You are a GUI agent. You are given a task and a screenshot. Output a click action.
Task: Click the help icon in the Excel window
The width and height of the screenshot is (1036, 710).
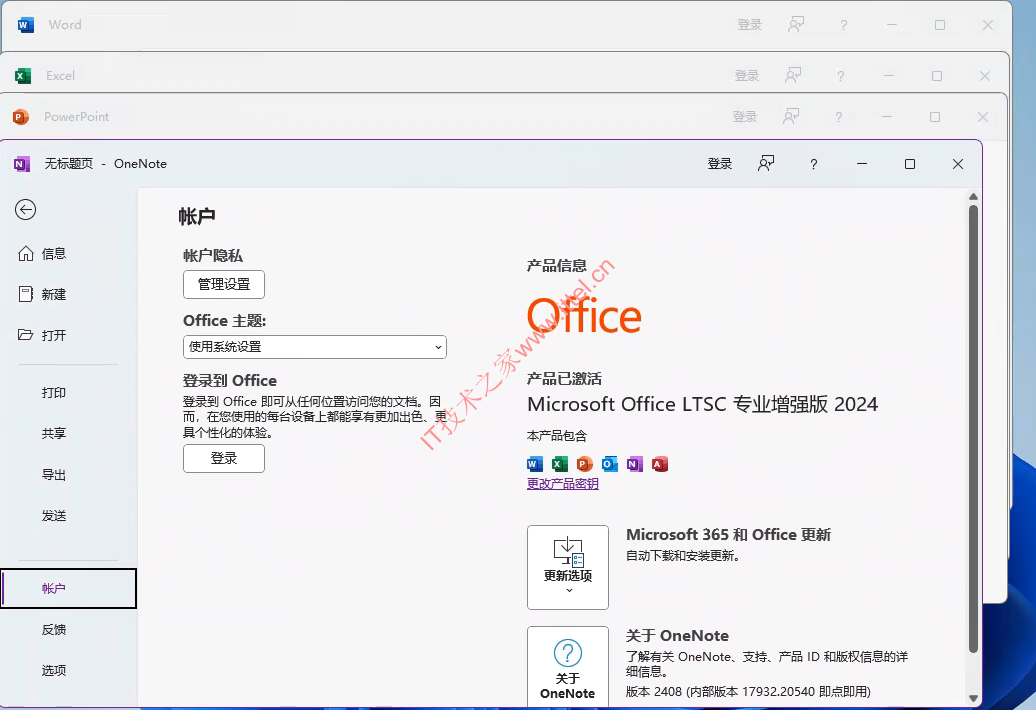coord(840,76)
